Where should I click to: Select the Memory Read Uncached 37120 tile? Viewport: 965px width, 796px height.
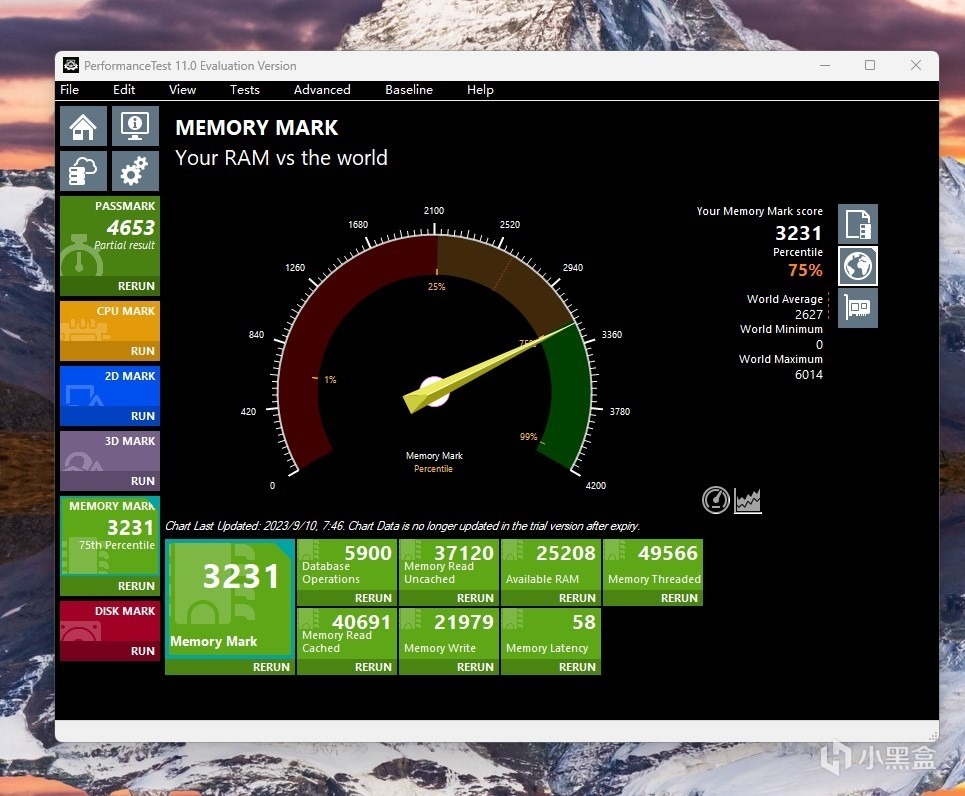click(x=449, y=565)
